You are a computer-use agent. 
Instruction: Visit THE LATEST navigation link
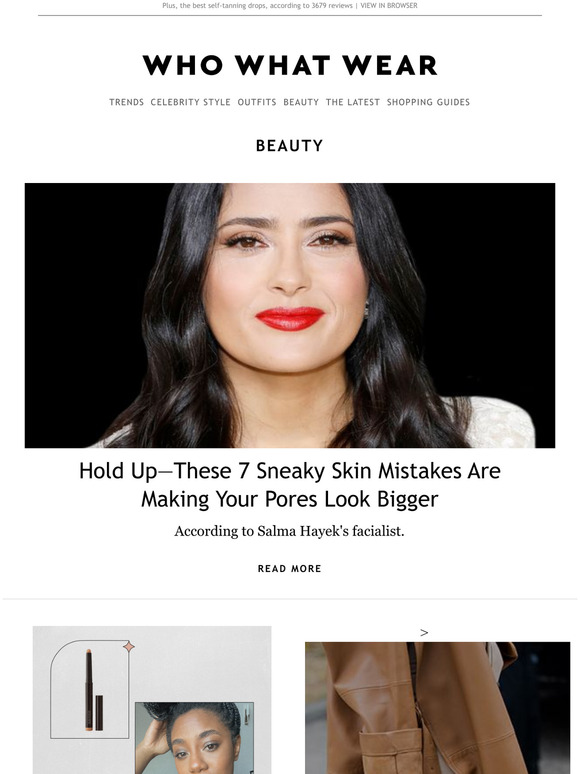(x=353, y=102)
